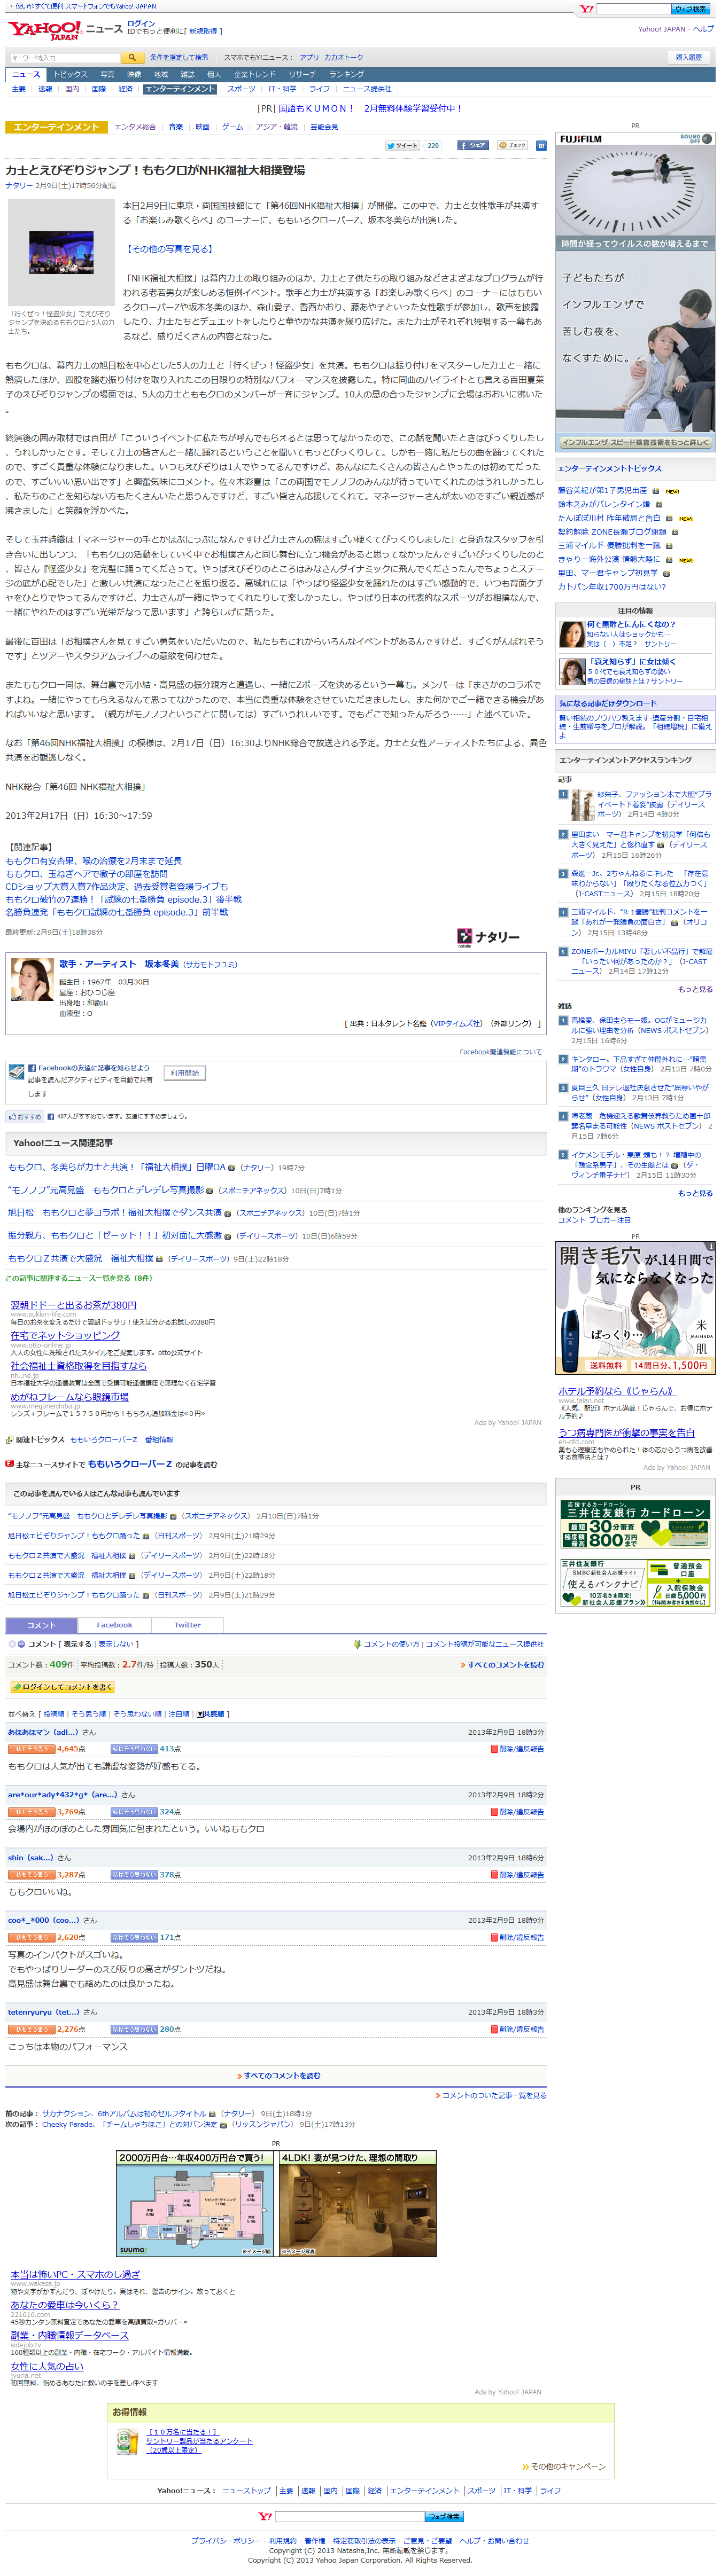Expand 雑誌 rankings with second もっと見る

point(695,1193)
